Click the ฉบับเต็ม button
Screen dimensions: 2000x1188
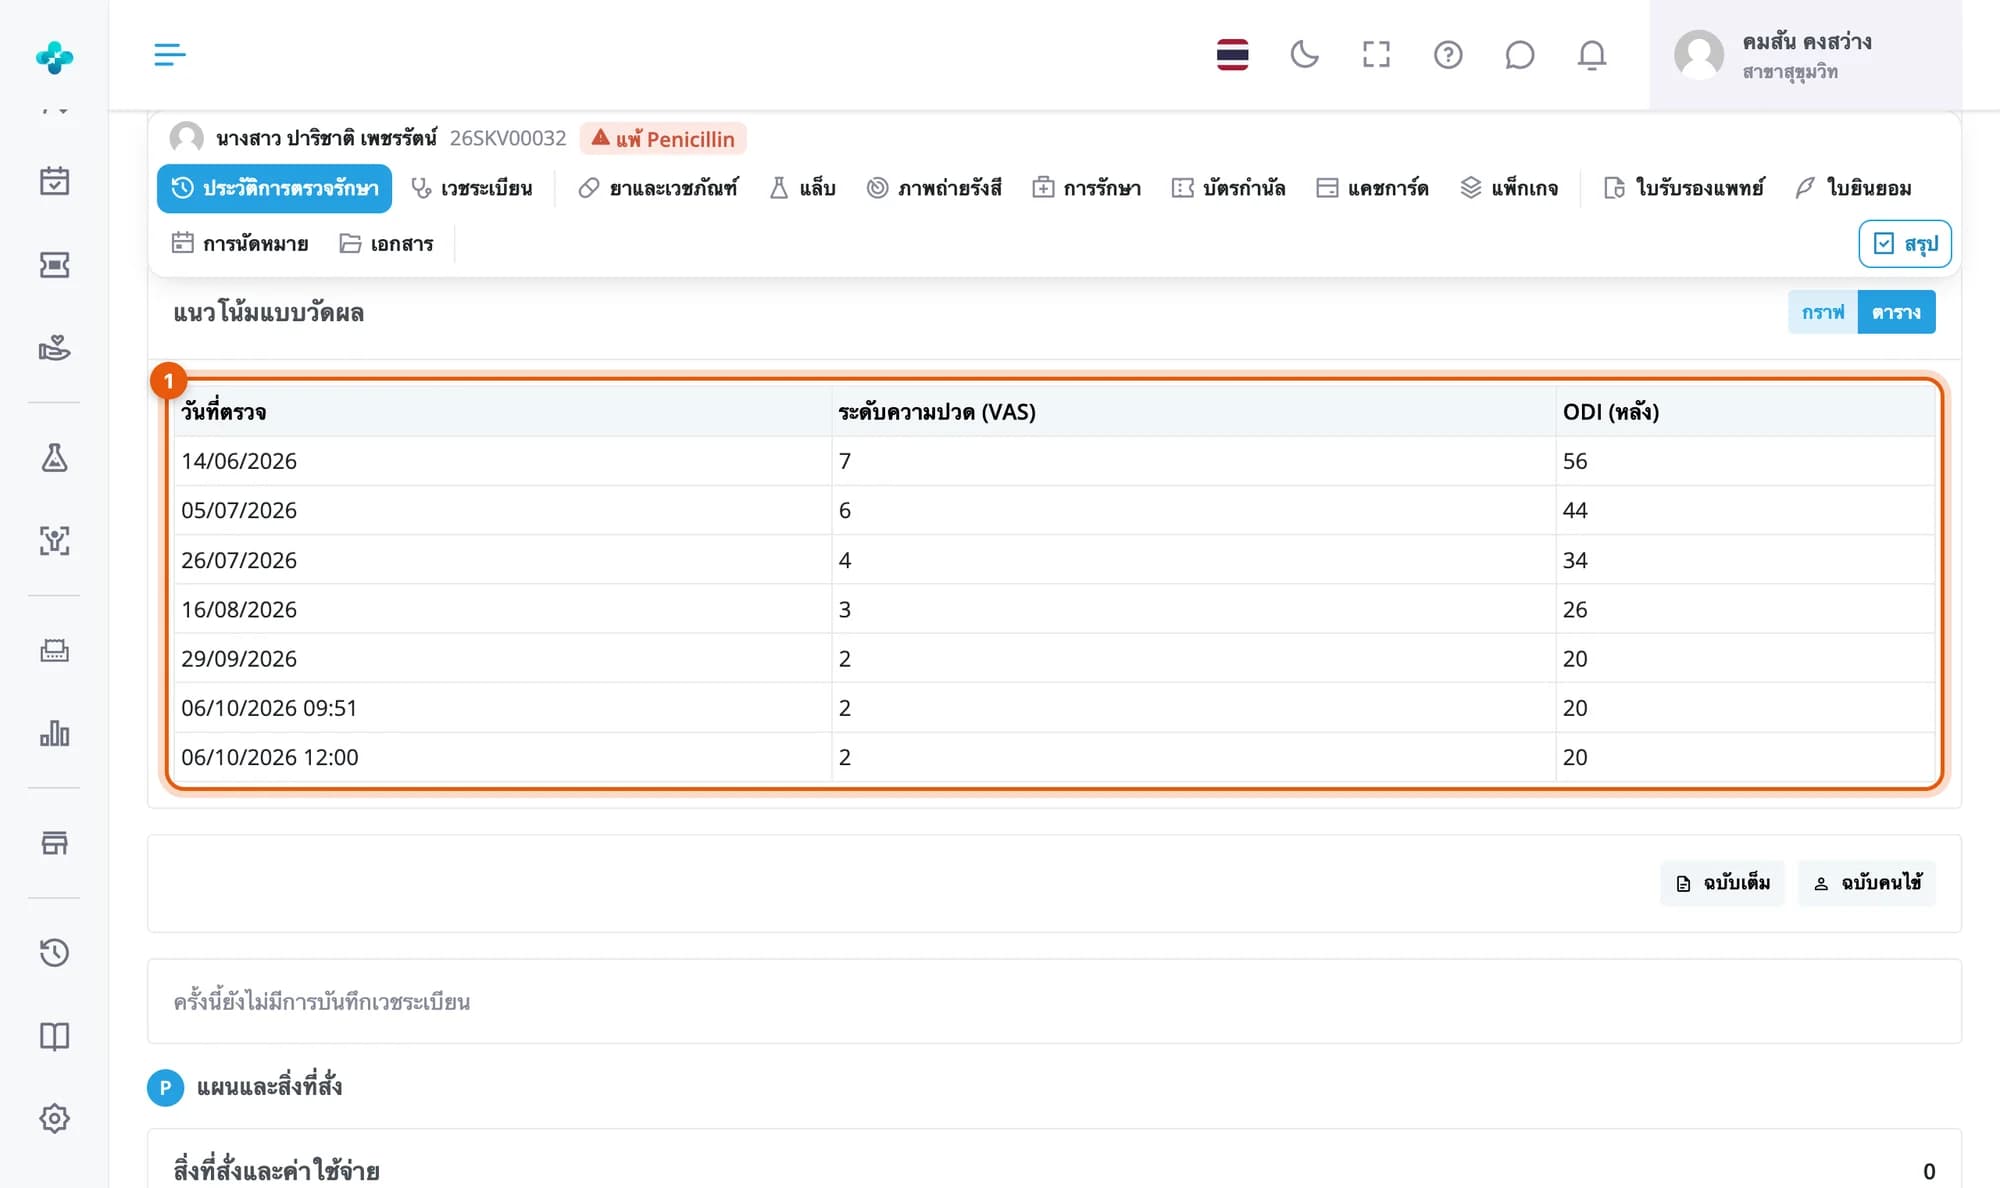(1722, 883)
